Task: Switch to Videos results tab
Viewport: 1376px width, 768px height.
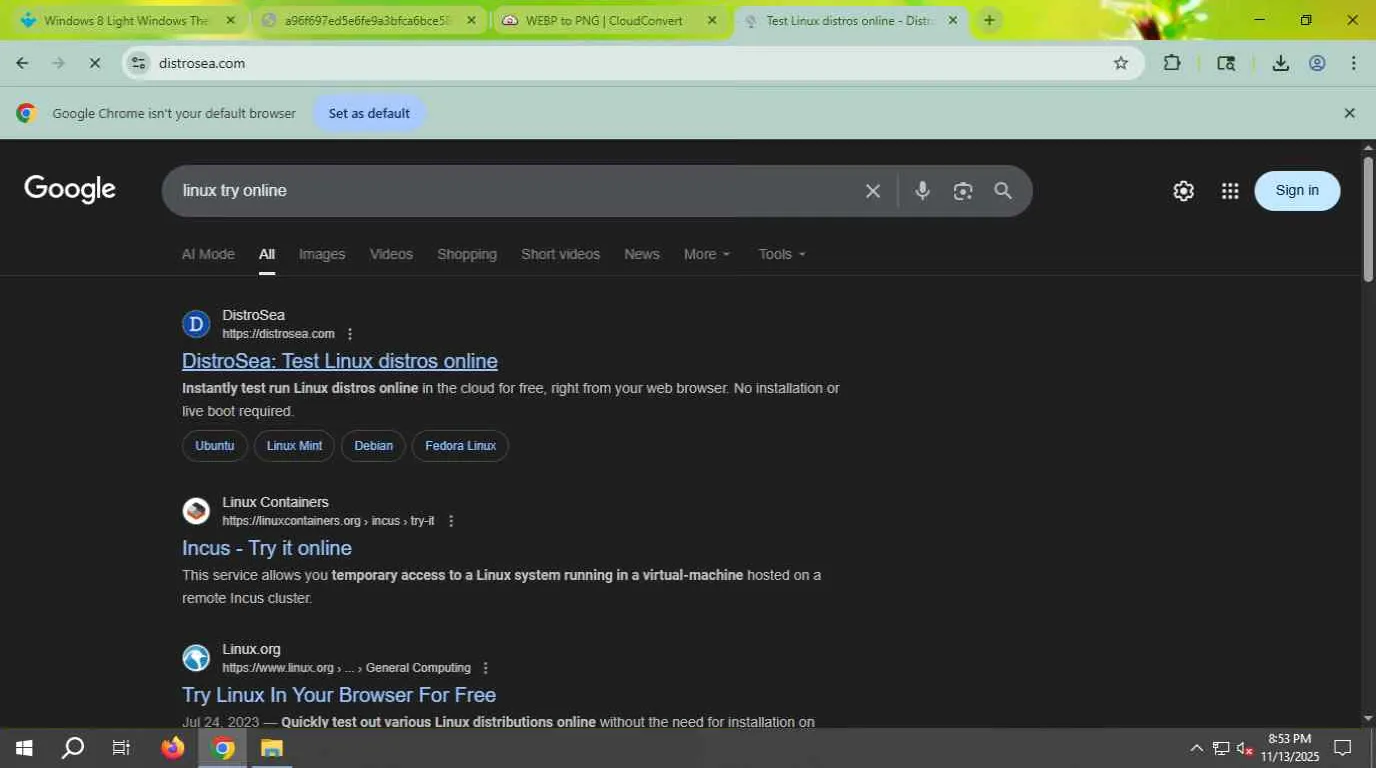Action: tap(391, 254)
